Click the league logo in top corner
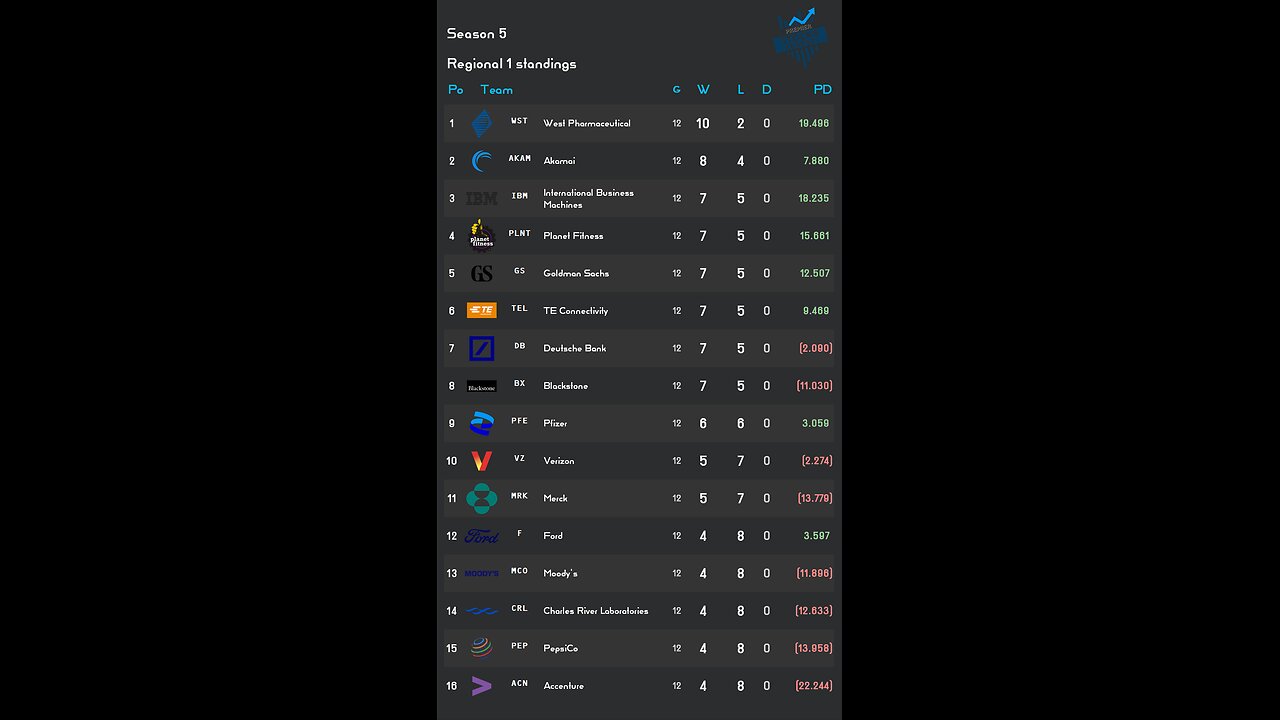1280x720 pixels. (801, 38)
